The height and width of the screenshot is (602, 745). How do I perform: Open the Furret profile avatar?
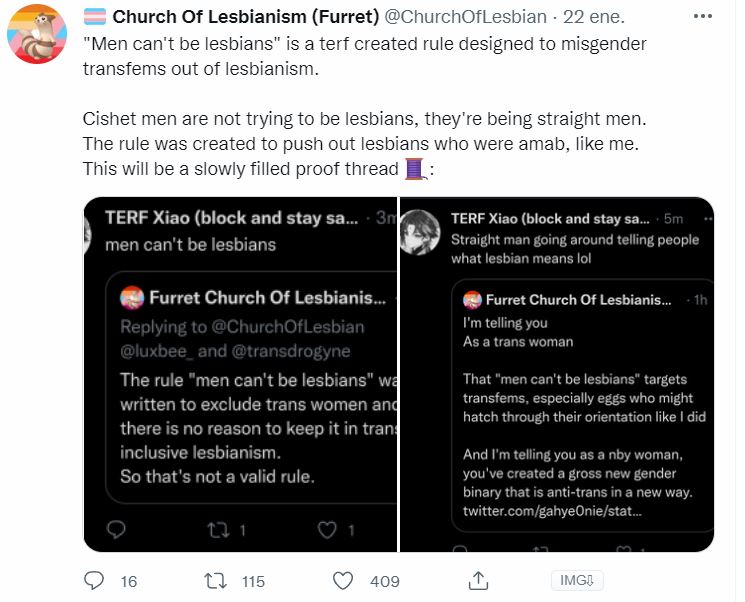point(37,34)
